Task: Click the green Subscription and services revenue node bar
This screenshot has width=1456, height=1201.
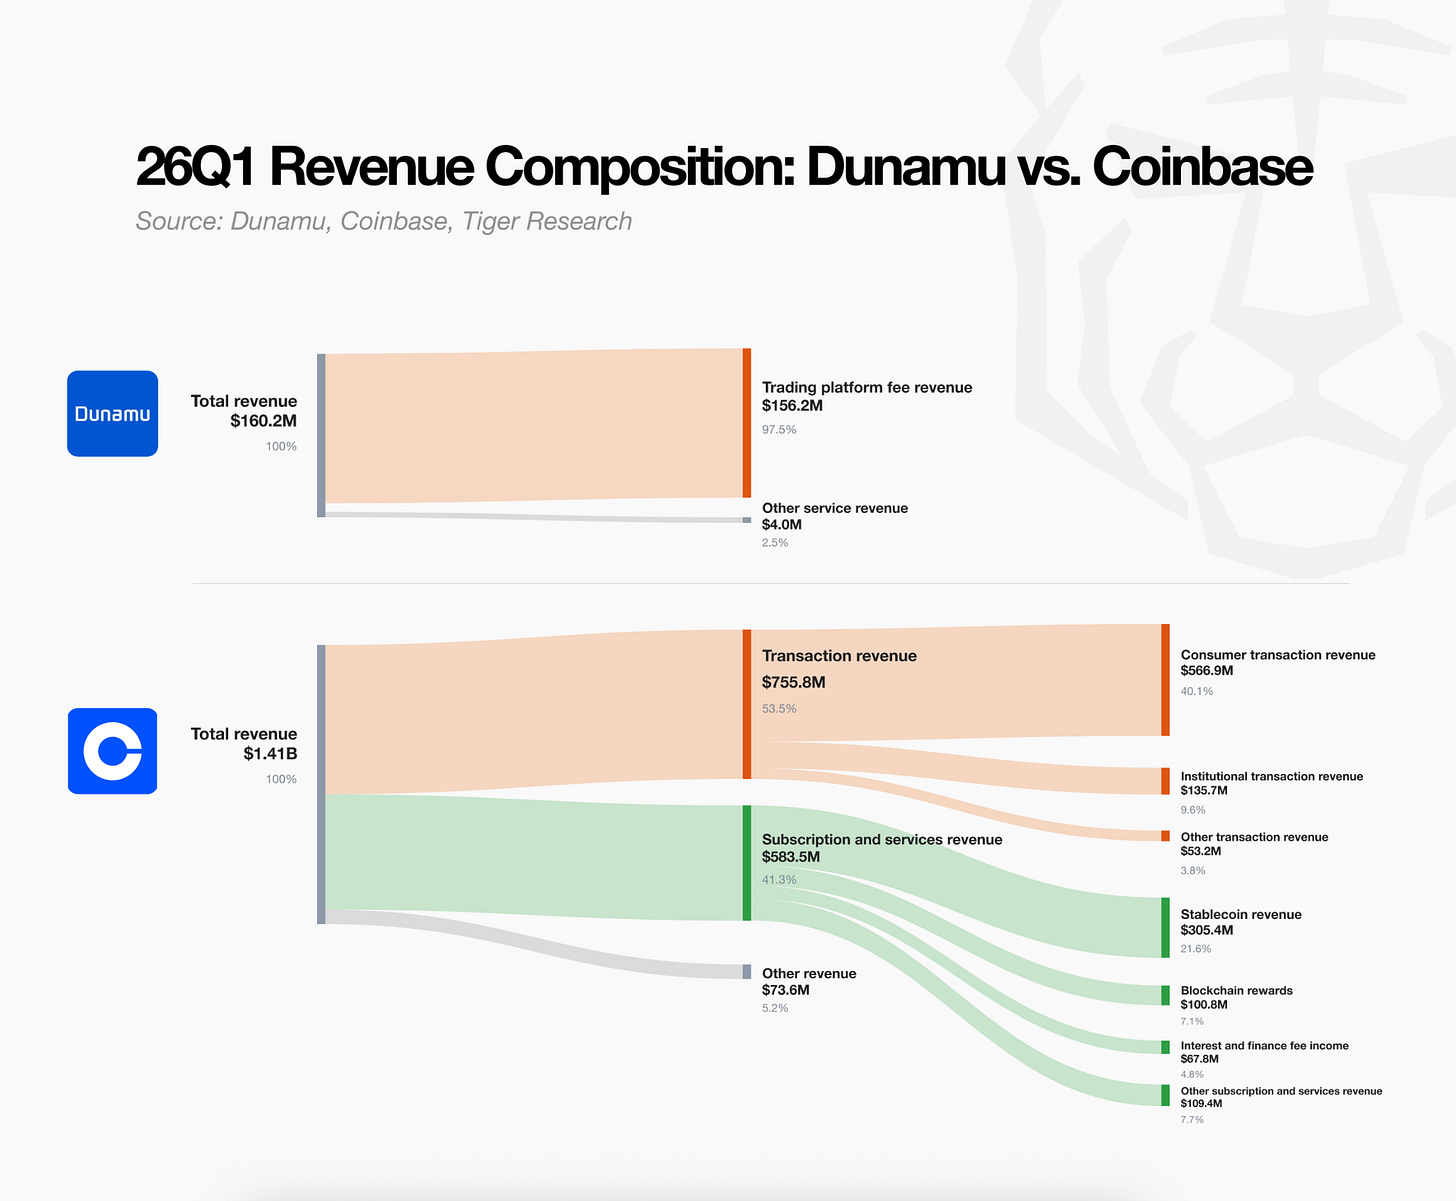Action: [747, 863]
